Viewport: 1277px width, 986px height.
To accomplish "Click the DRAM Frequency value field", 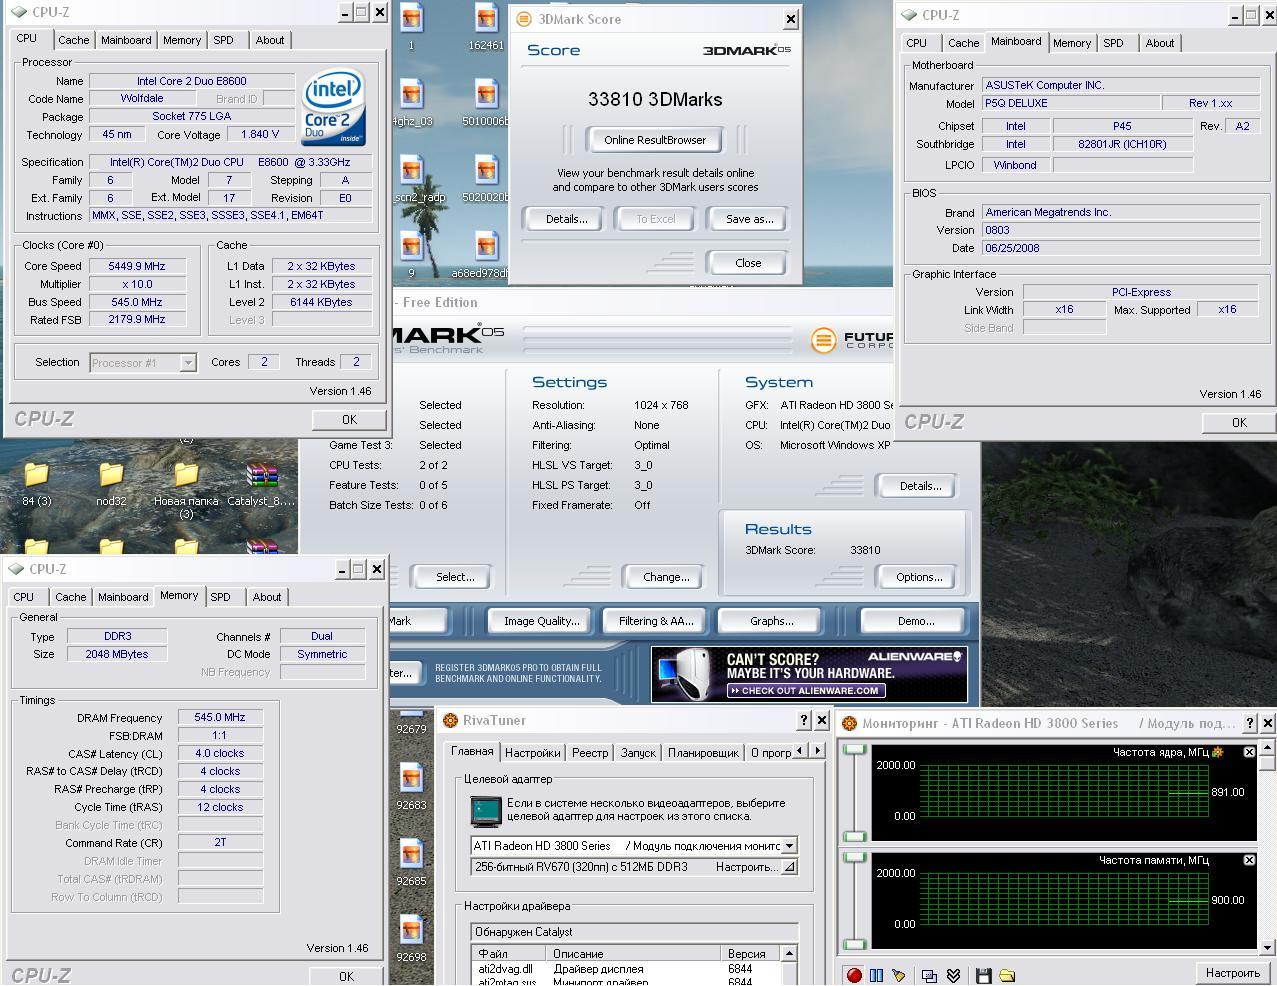I will pyautogui.click(x=220, y=717).
